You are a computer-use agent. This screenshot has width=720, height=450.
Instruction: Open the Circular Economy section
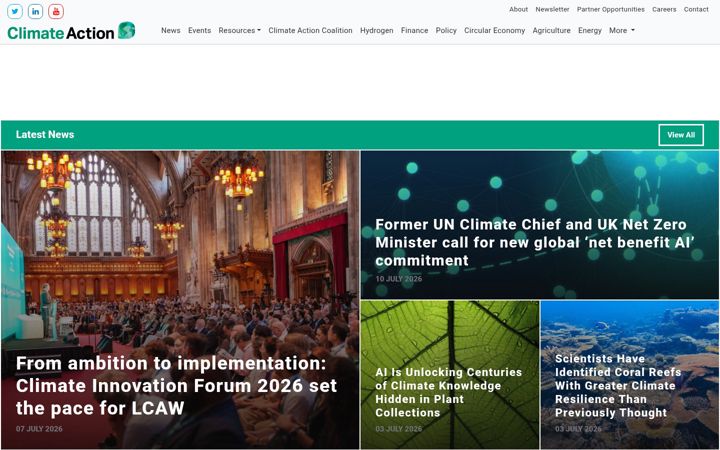(x=495, y=30)
